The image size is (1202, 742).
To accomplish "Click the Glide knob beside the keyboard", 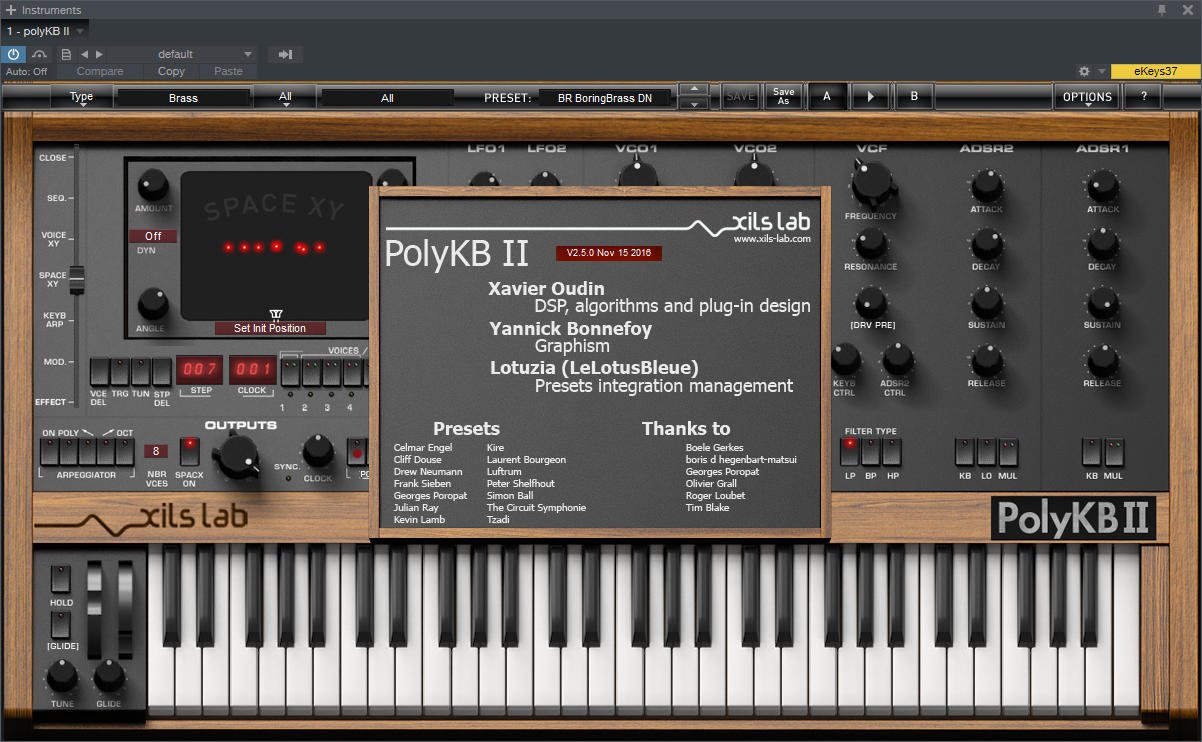I will click(109, 678).
